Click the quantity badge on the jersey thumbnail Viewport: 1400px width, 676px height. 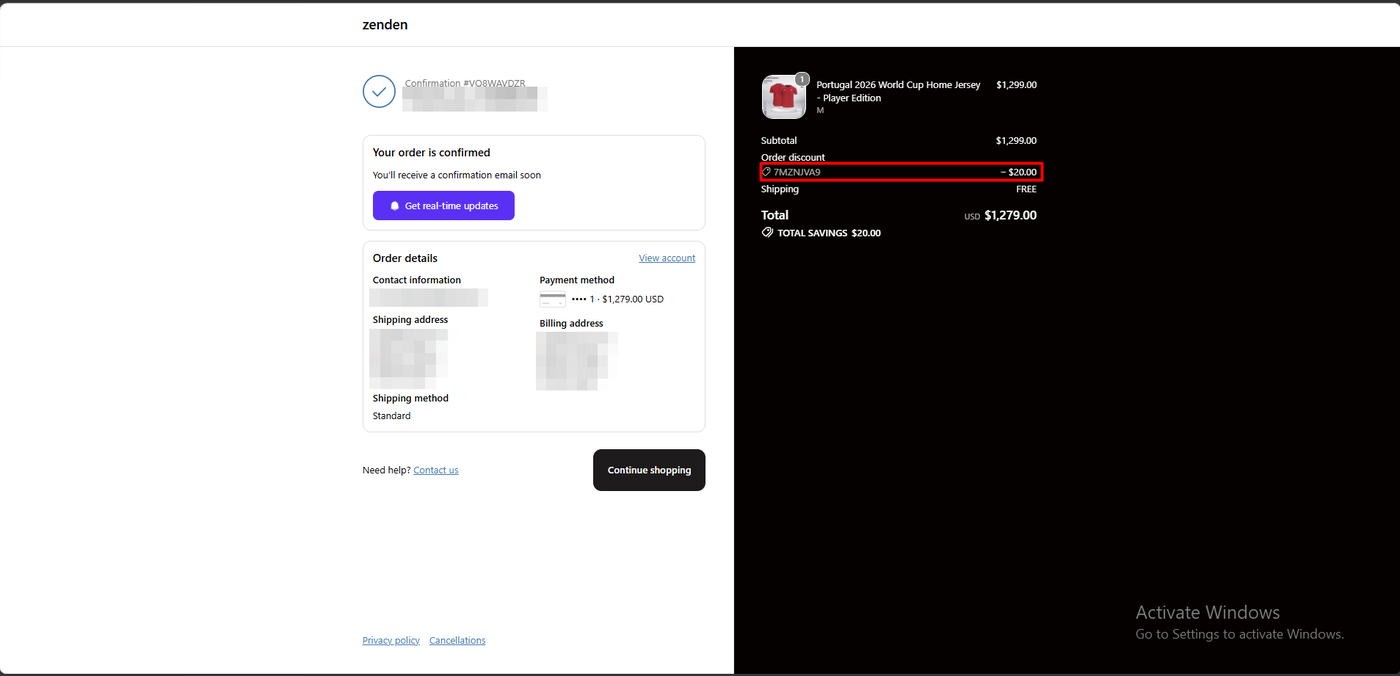(802, 79)
